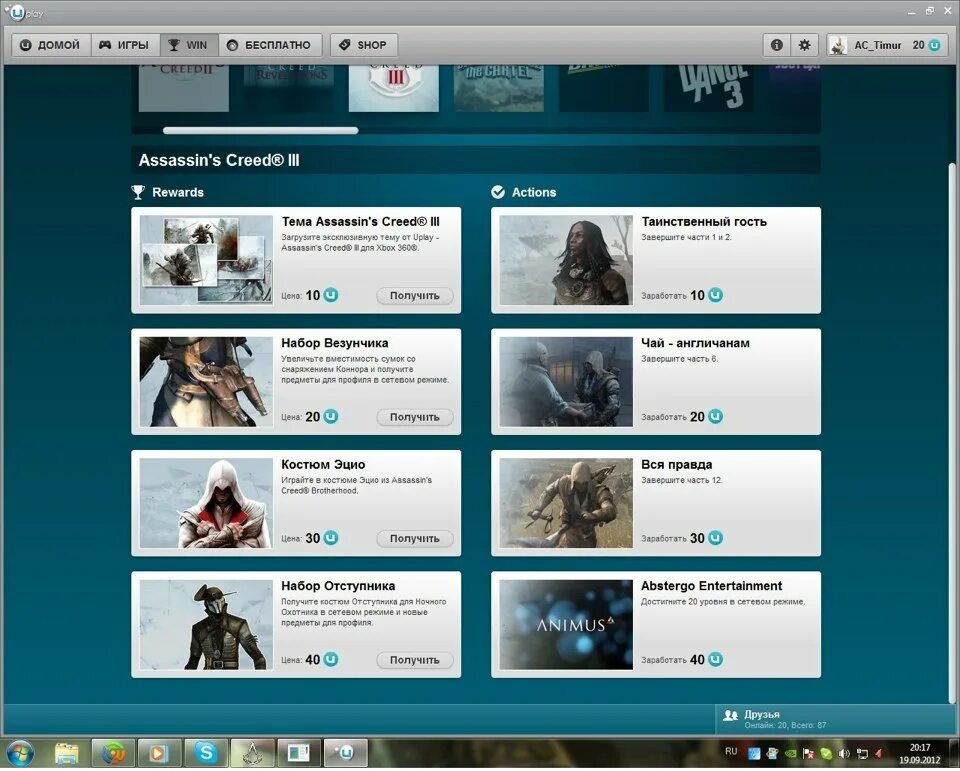Click Uplay coin icon on Набор Отступника price
960x771 pixels.
click(x=331, y=660)
